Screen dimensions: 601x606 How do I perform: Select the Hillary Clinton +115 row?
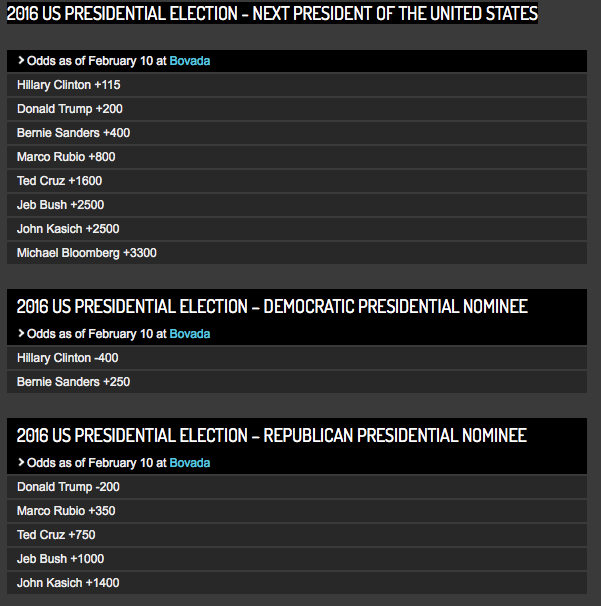tap(297, 85)
